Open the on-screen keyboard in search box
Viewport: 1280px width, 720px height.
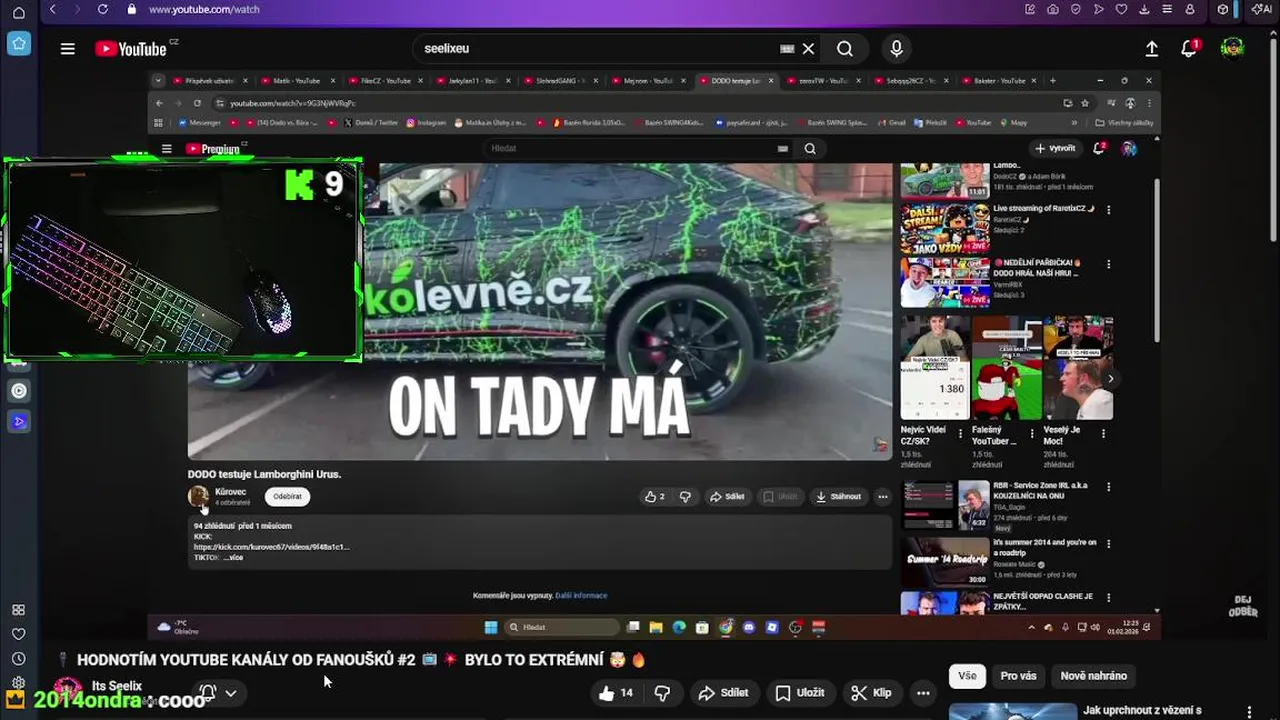tap(787, 48)
